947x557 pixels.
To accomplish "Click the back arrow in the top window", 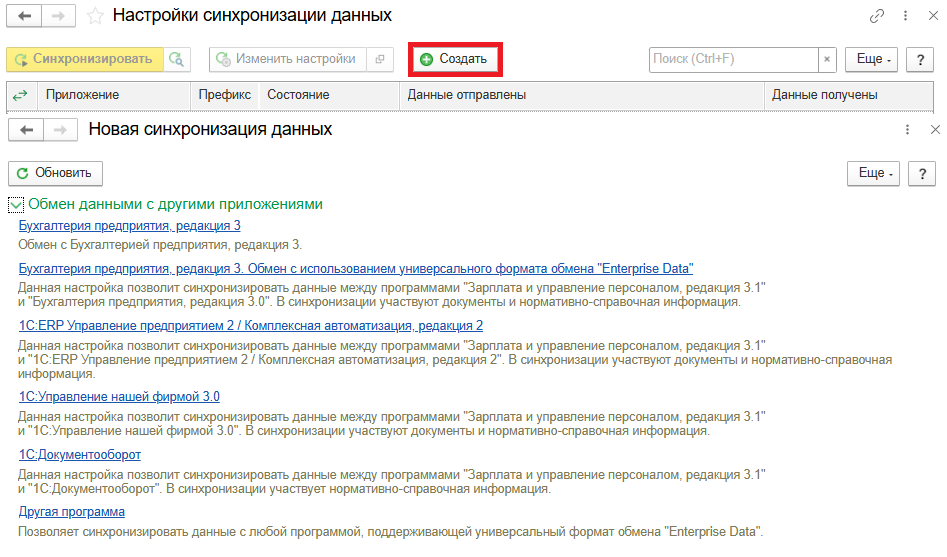I will [x=23, y=16].
